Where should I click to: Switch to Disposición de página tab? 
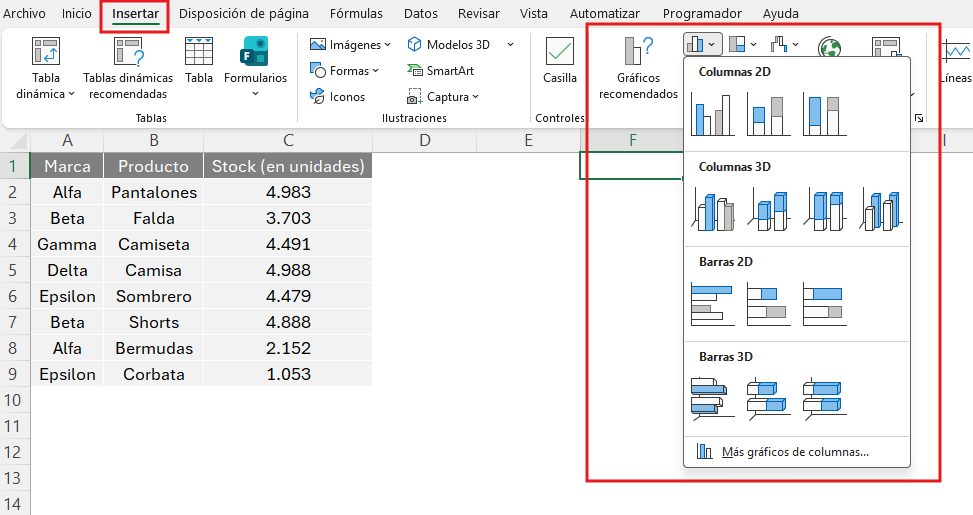[x=244, y=13]
